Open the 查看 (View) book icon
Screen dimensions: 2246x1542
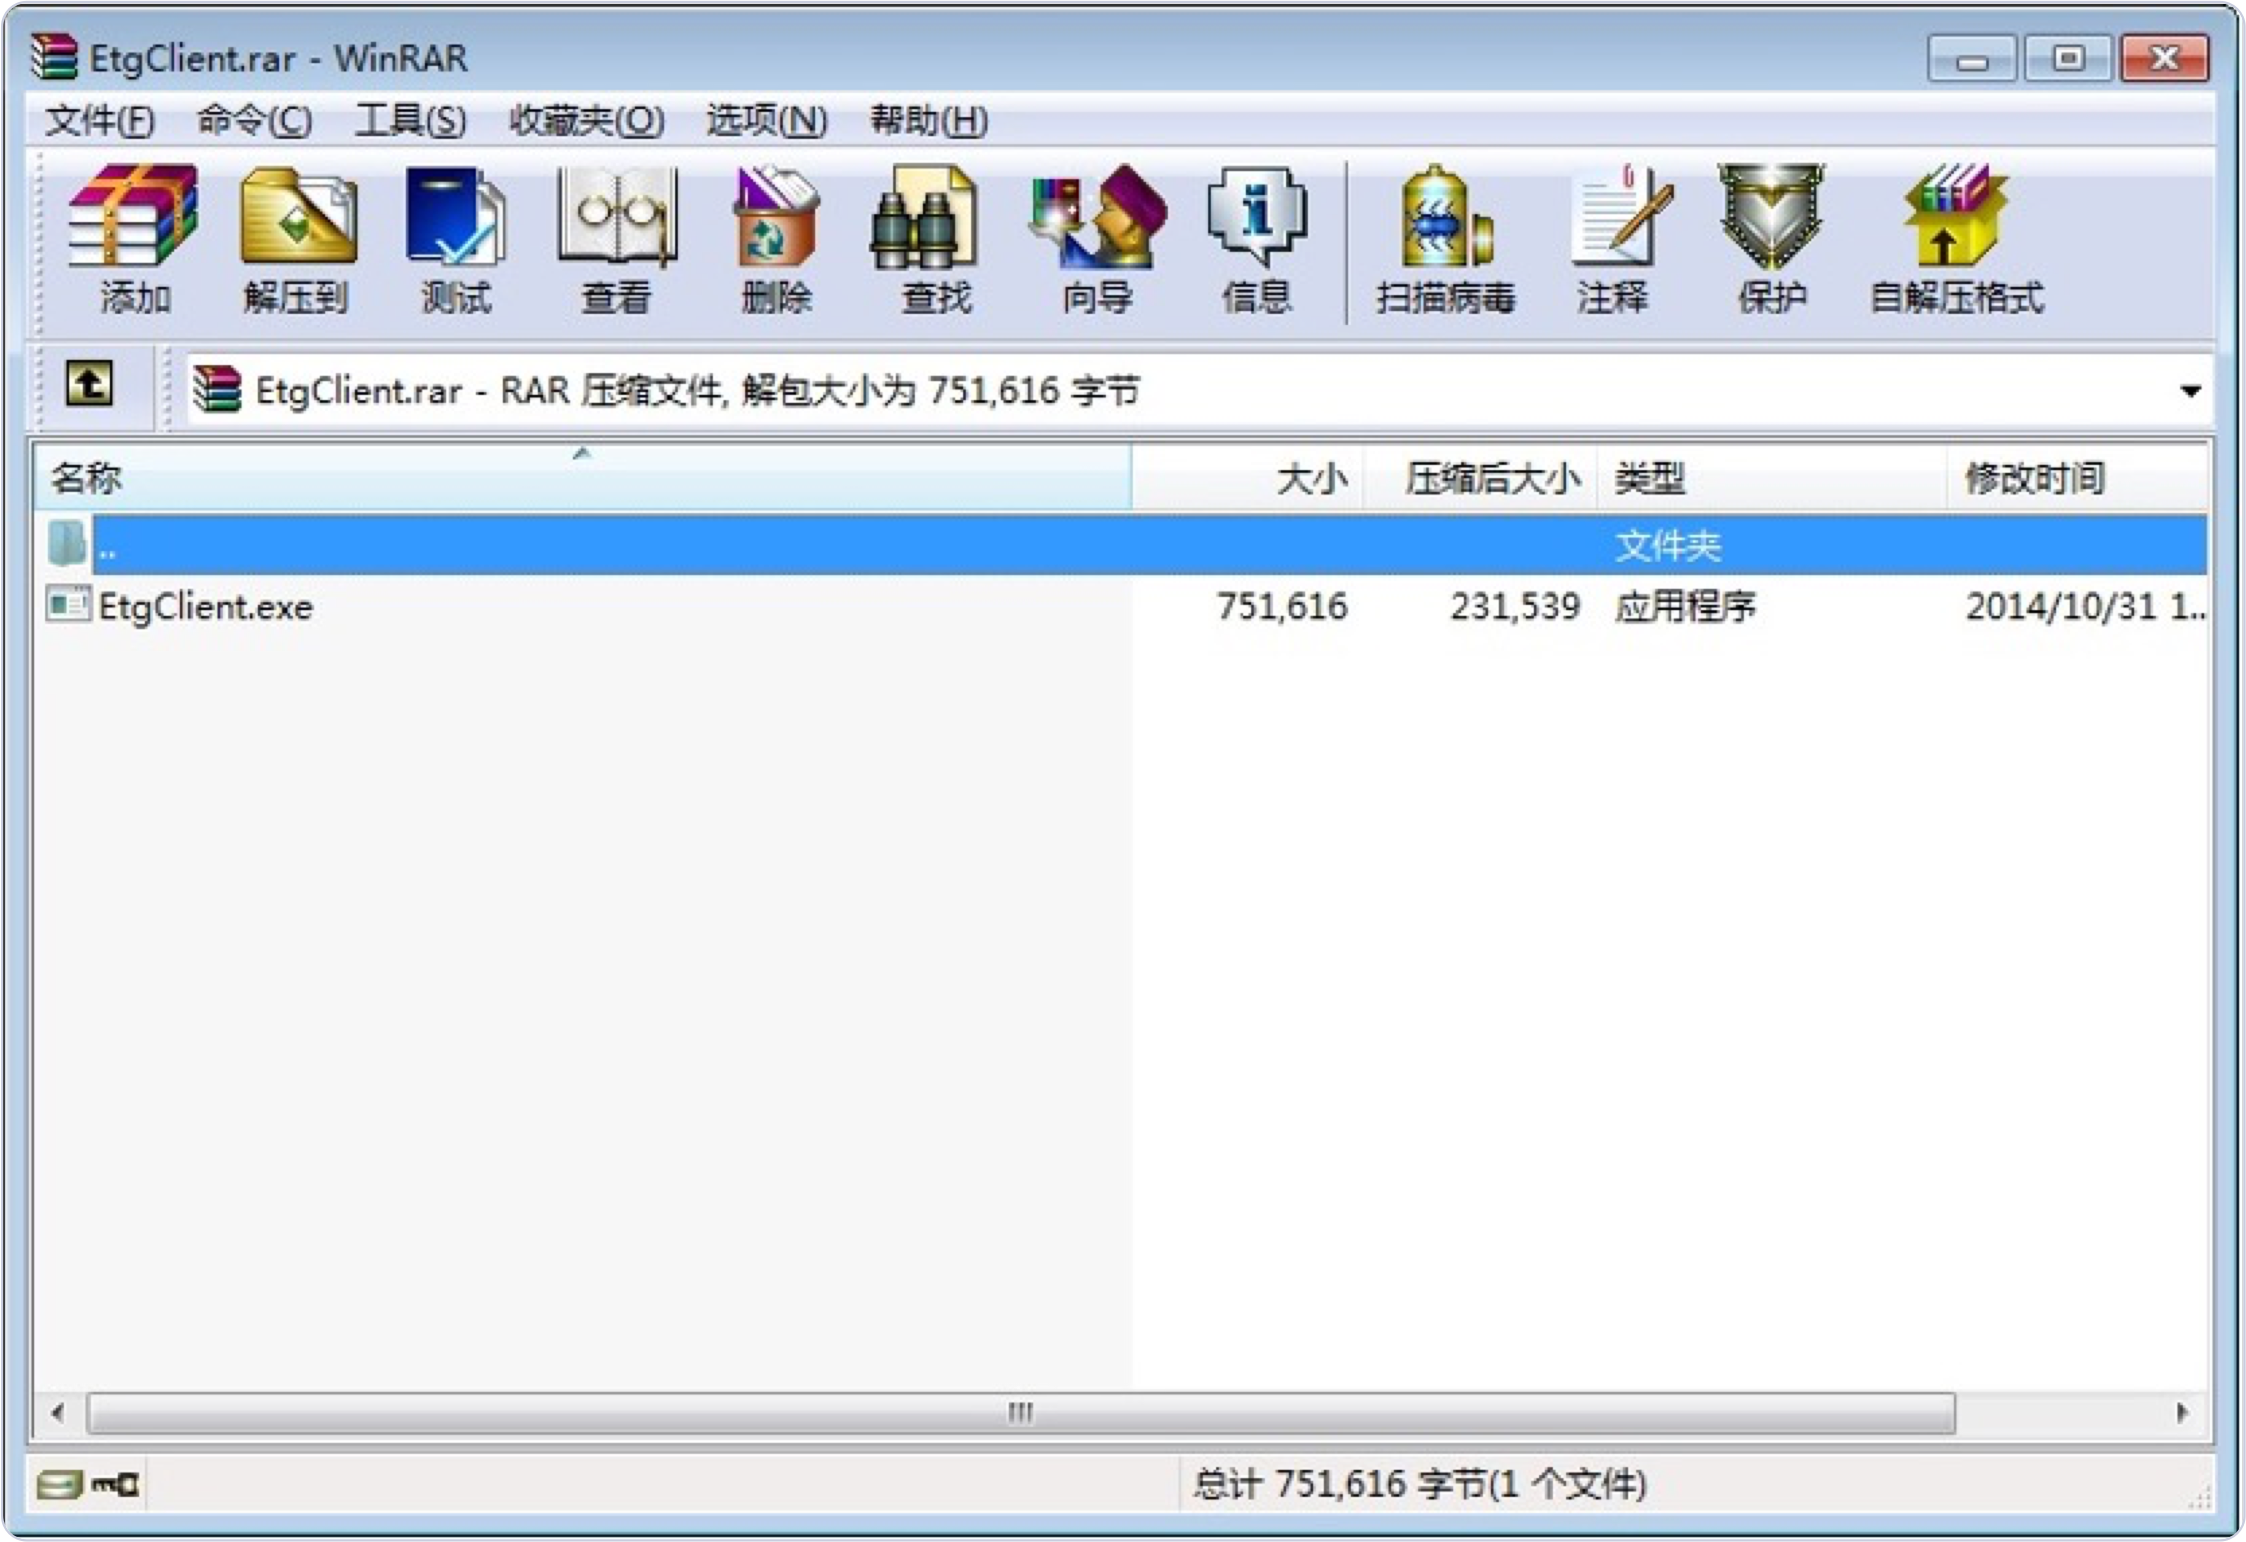pos(616,240)
